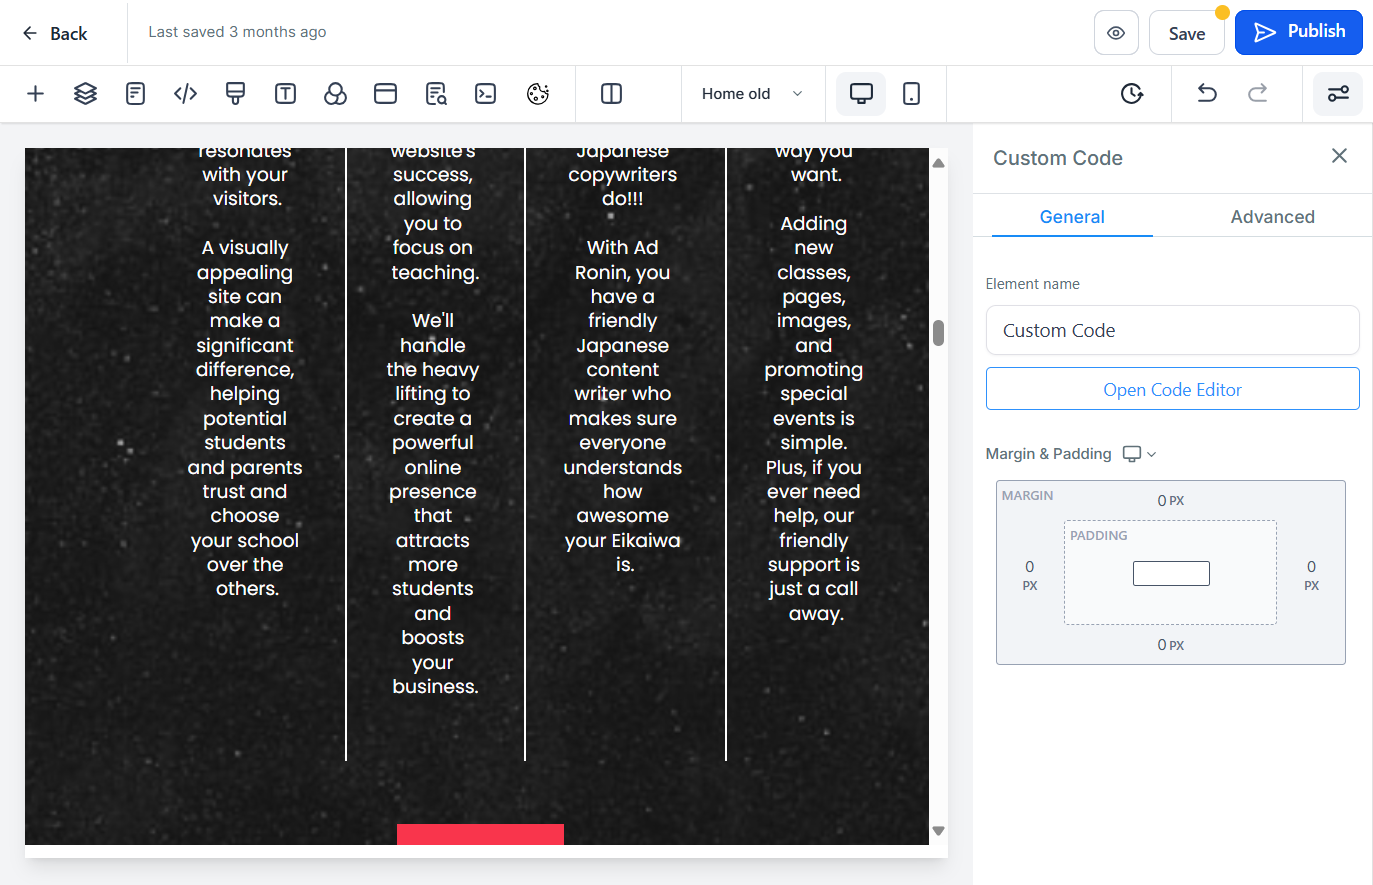Screen dimensions: 1373x885
Task: Switch to mobile view
Action: 912,94
